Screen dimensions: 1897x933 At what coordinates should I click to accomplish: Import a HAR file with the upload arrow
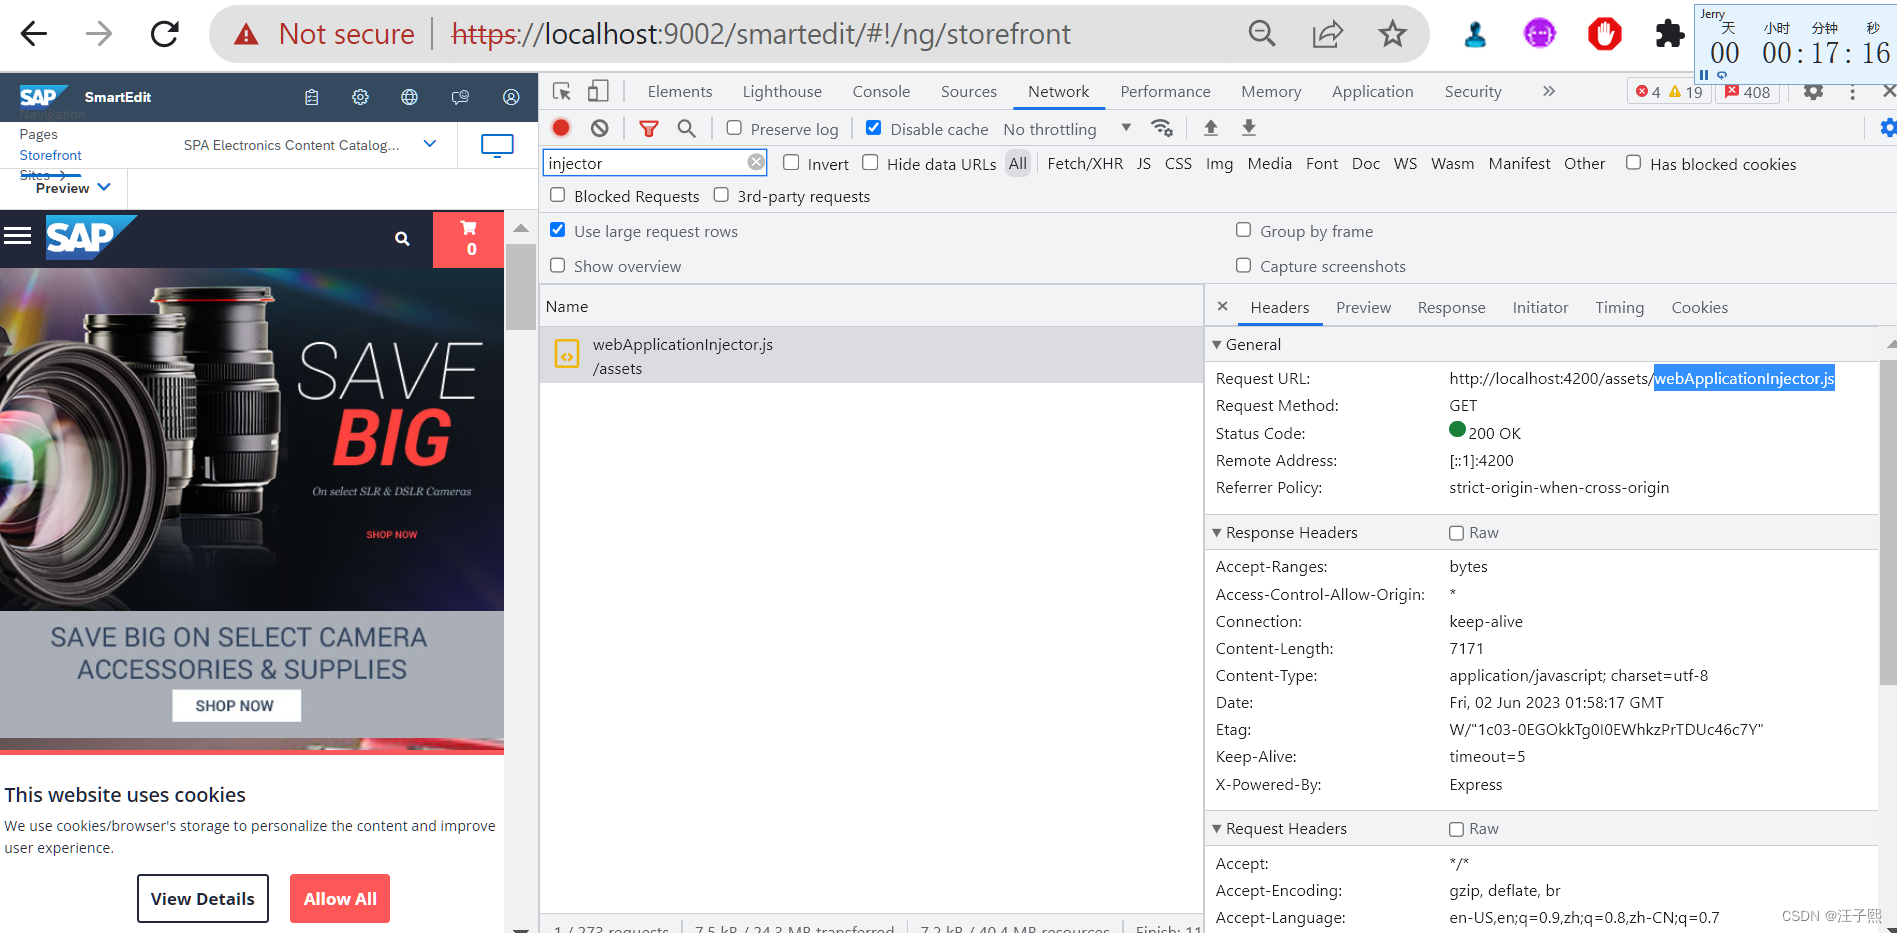(1210, 128)
